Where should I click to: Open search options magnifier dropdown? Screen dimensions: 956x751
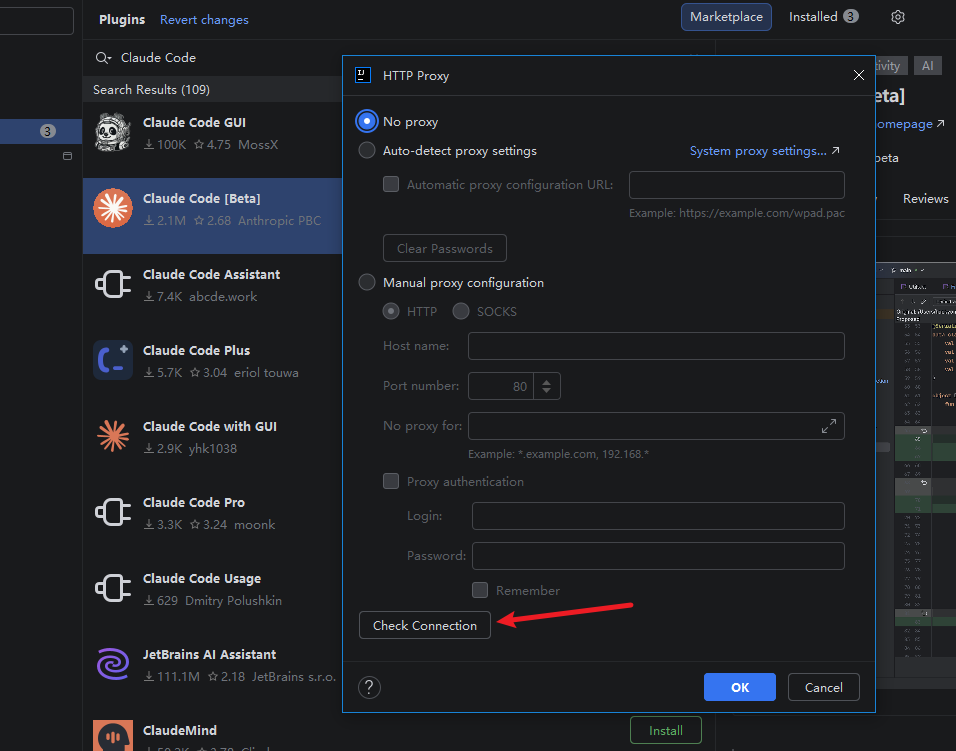(x=103, y=58)
